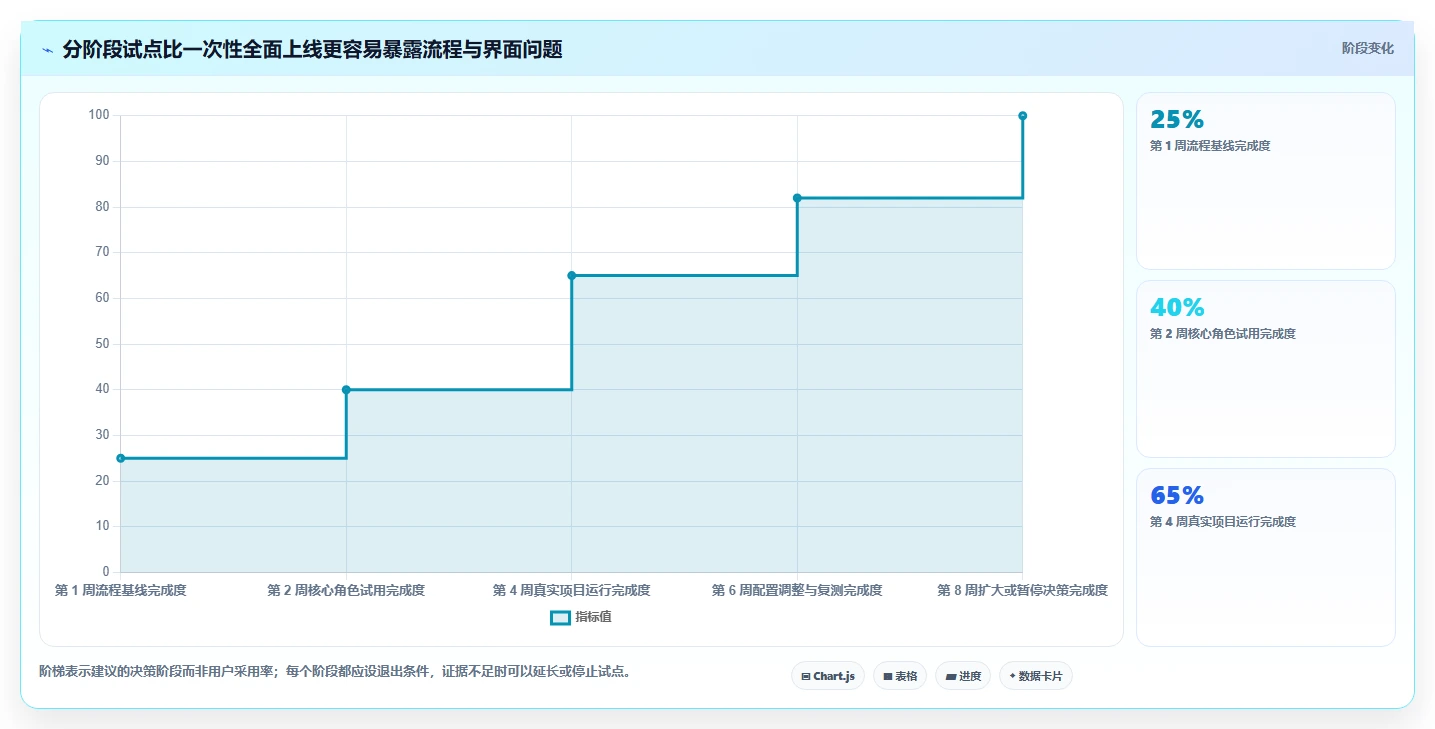Click the 65% value card

(1265, 557)
